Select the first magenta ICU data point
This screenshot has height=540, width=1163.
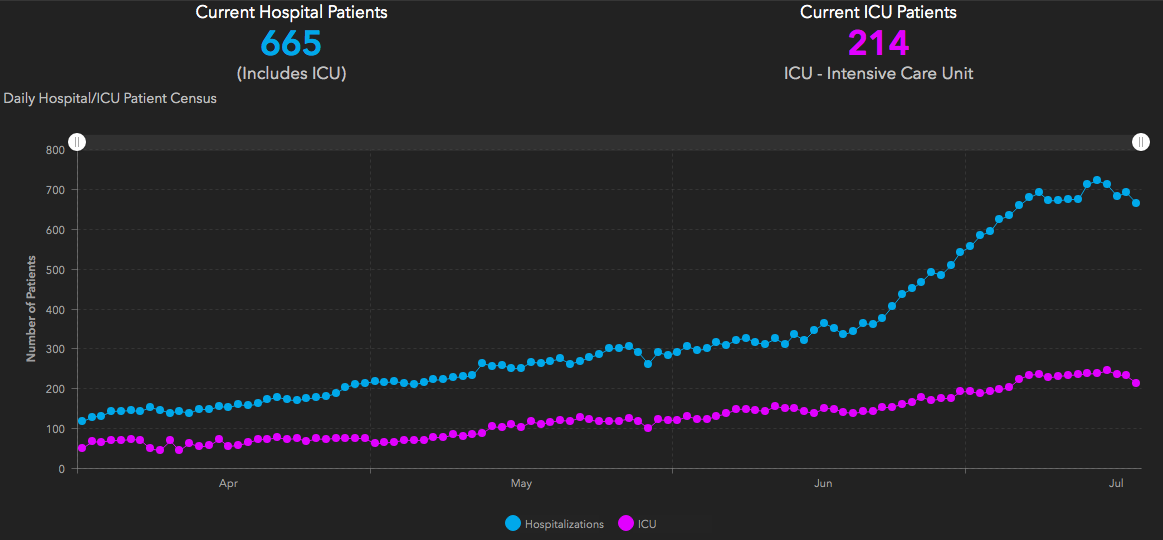pyautogui.click(x=82, y=447)
